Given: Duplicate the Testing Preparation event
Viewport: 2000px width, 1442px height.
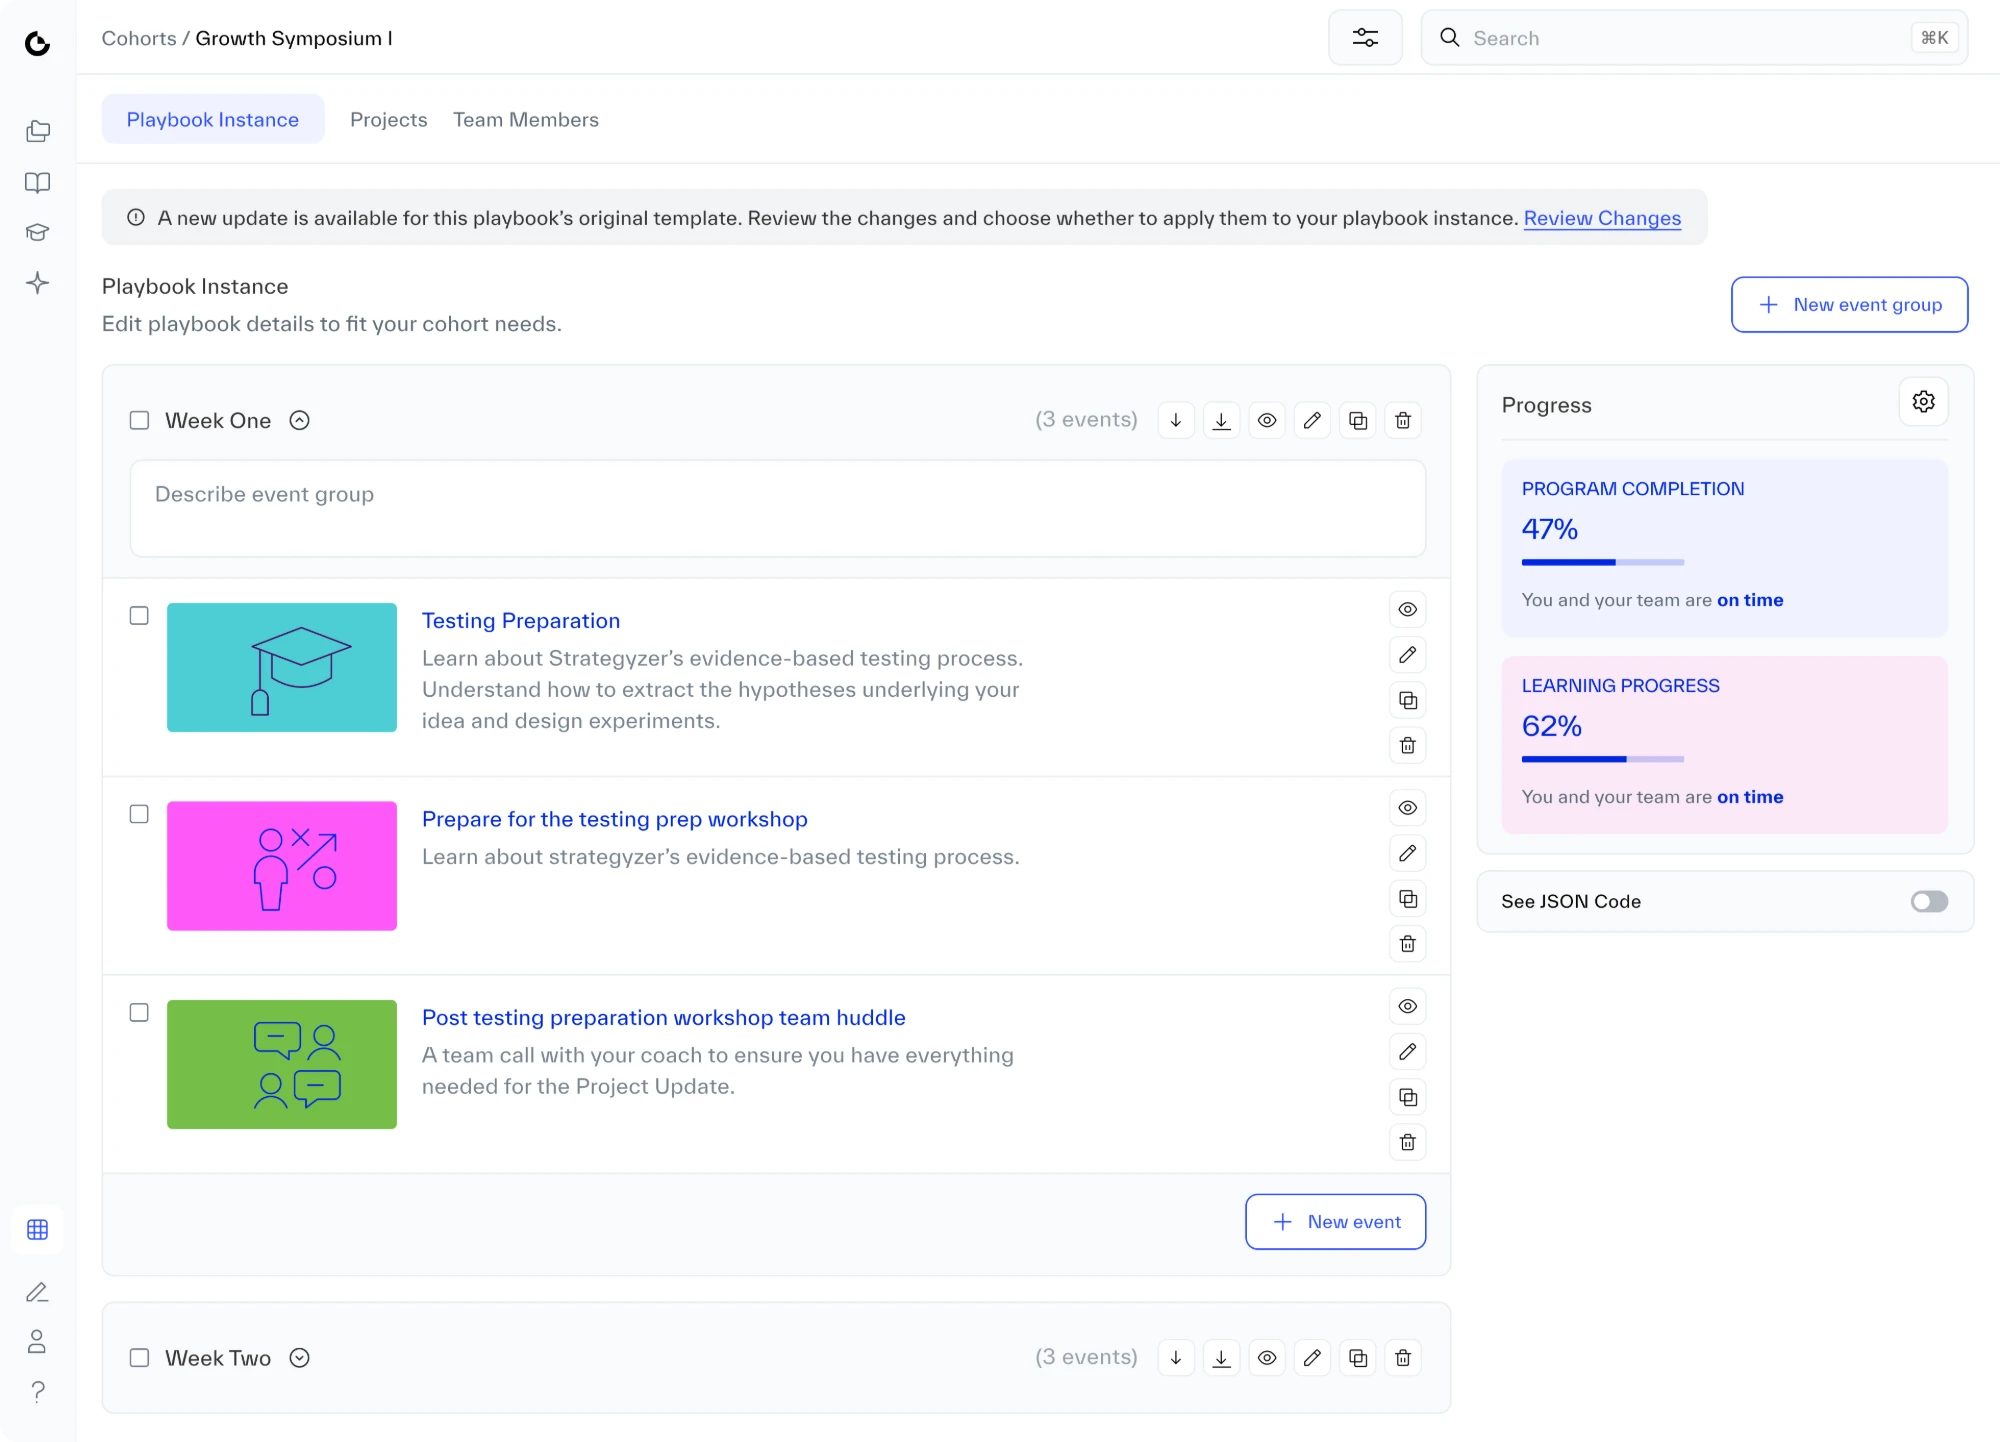Looking at the screenshot, I should coord(1407,700).
